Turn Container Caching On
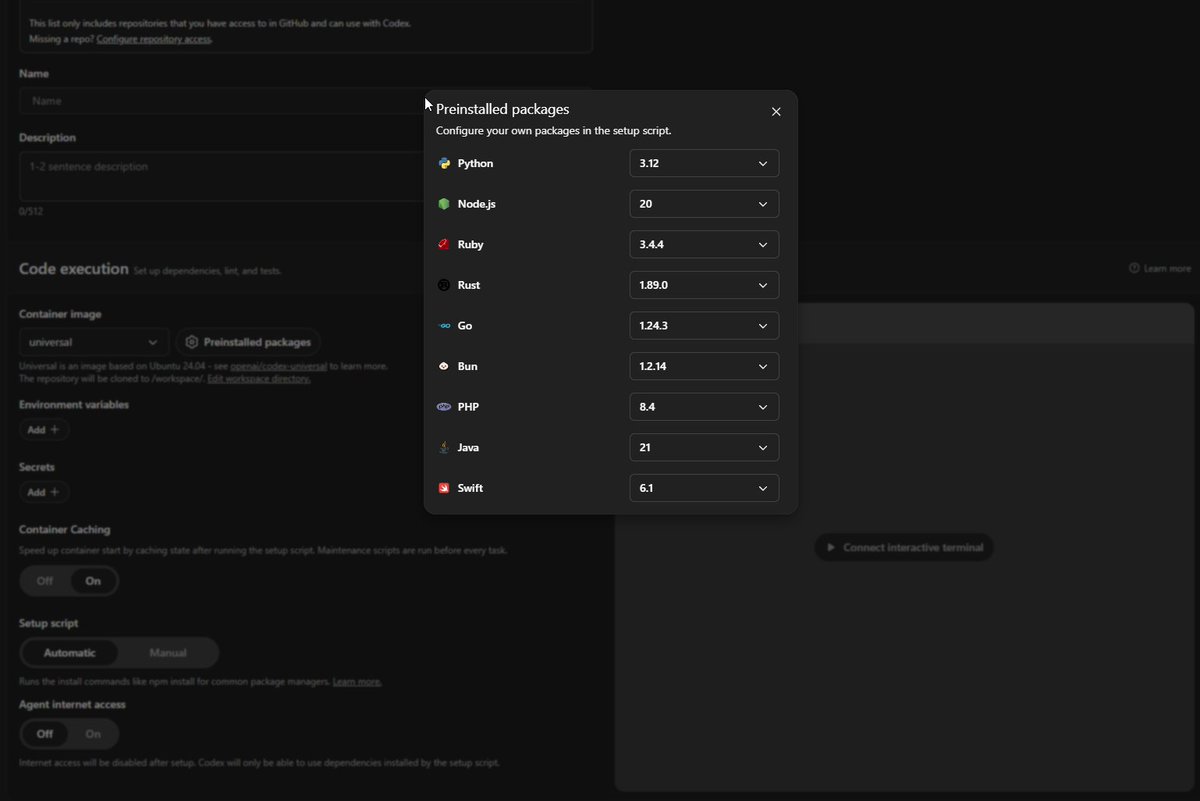 (93, 581)
